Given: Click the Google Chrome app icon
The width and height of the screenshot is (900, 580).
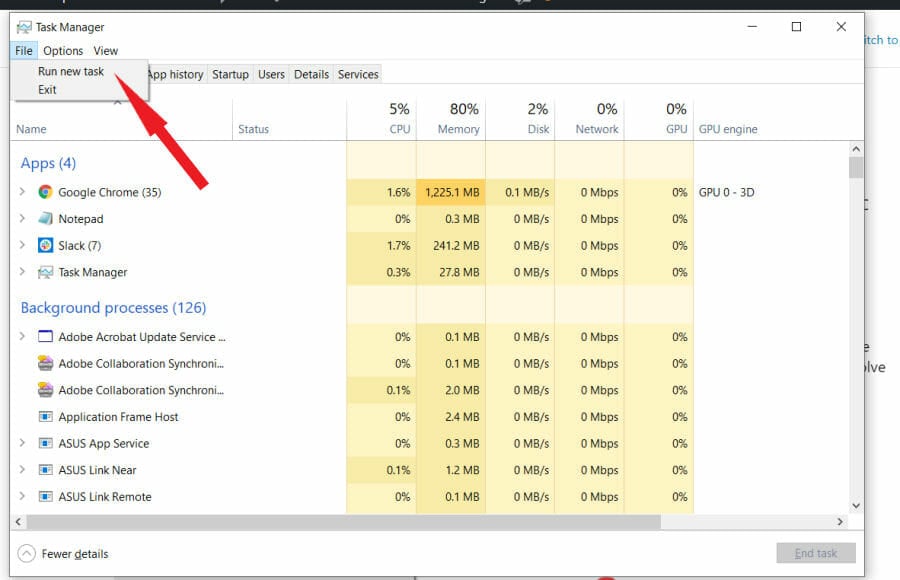Looking at the screenshot, I should click(45, 192).
